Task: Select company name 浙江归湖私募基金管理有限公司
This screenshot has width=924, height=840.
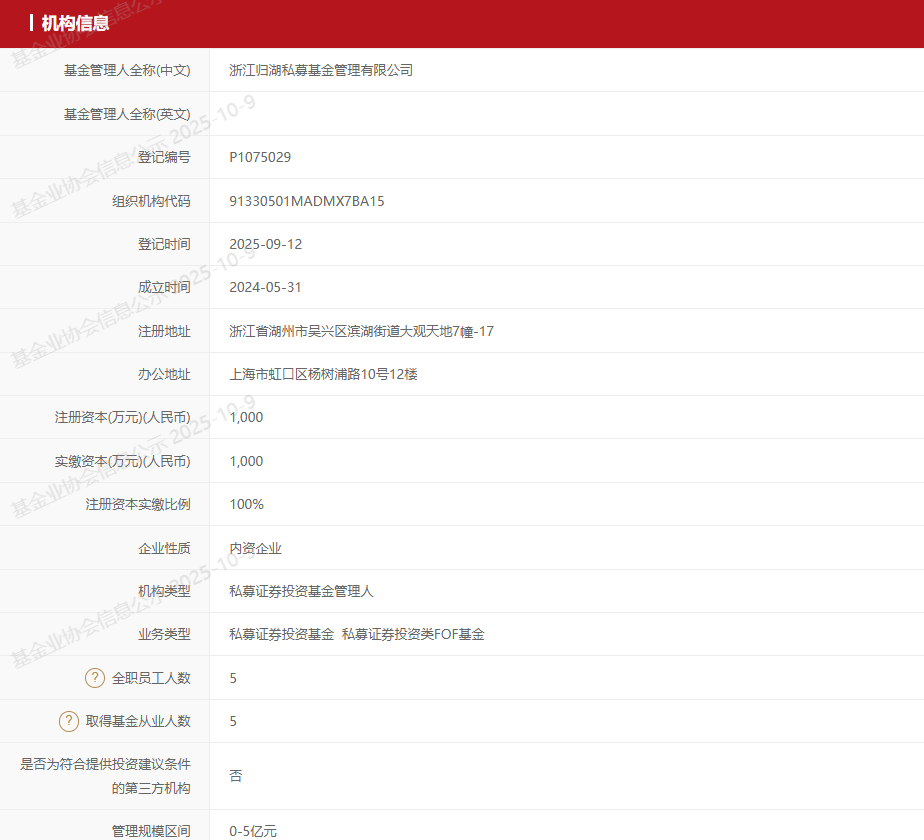Action: (321, 70)
